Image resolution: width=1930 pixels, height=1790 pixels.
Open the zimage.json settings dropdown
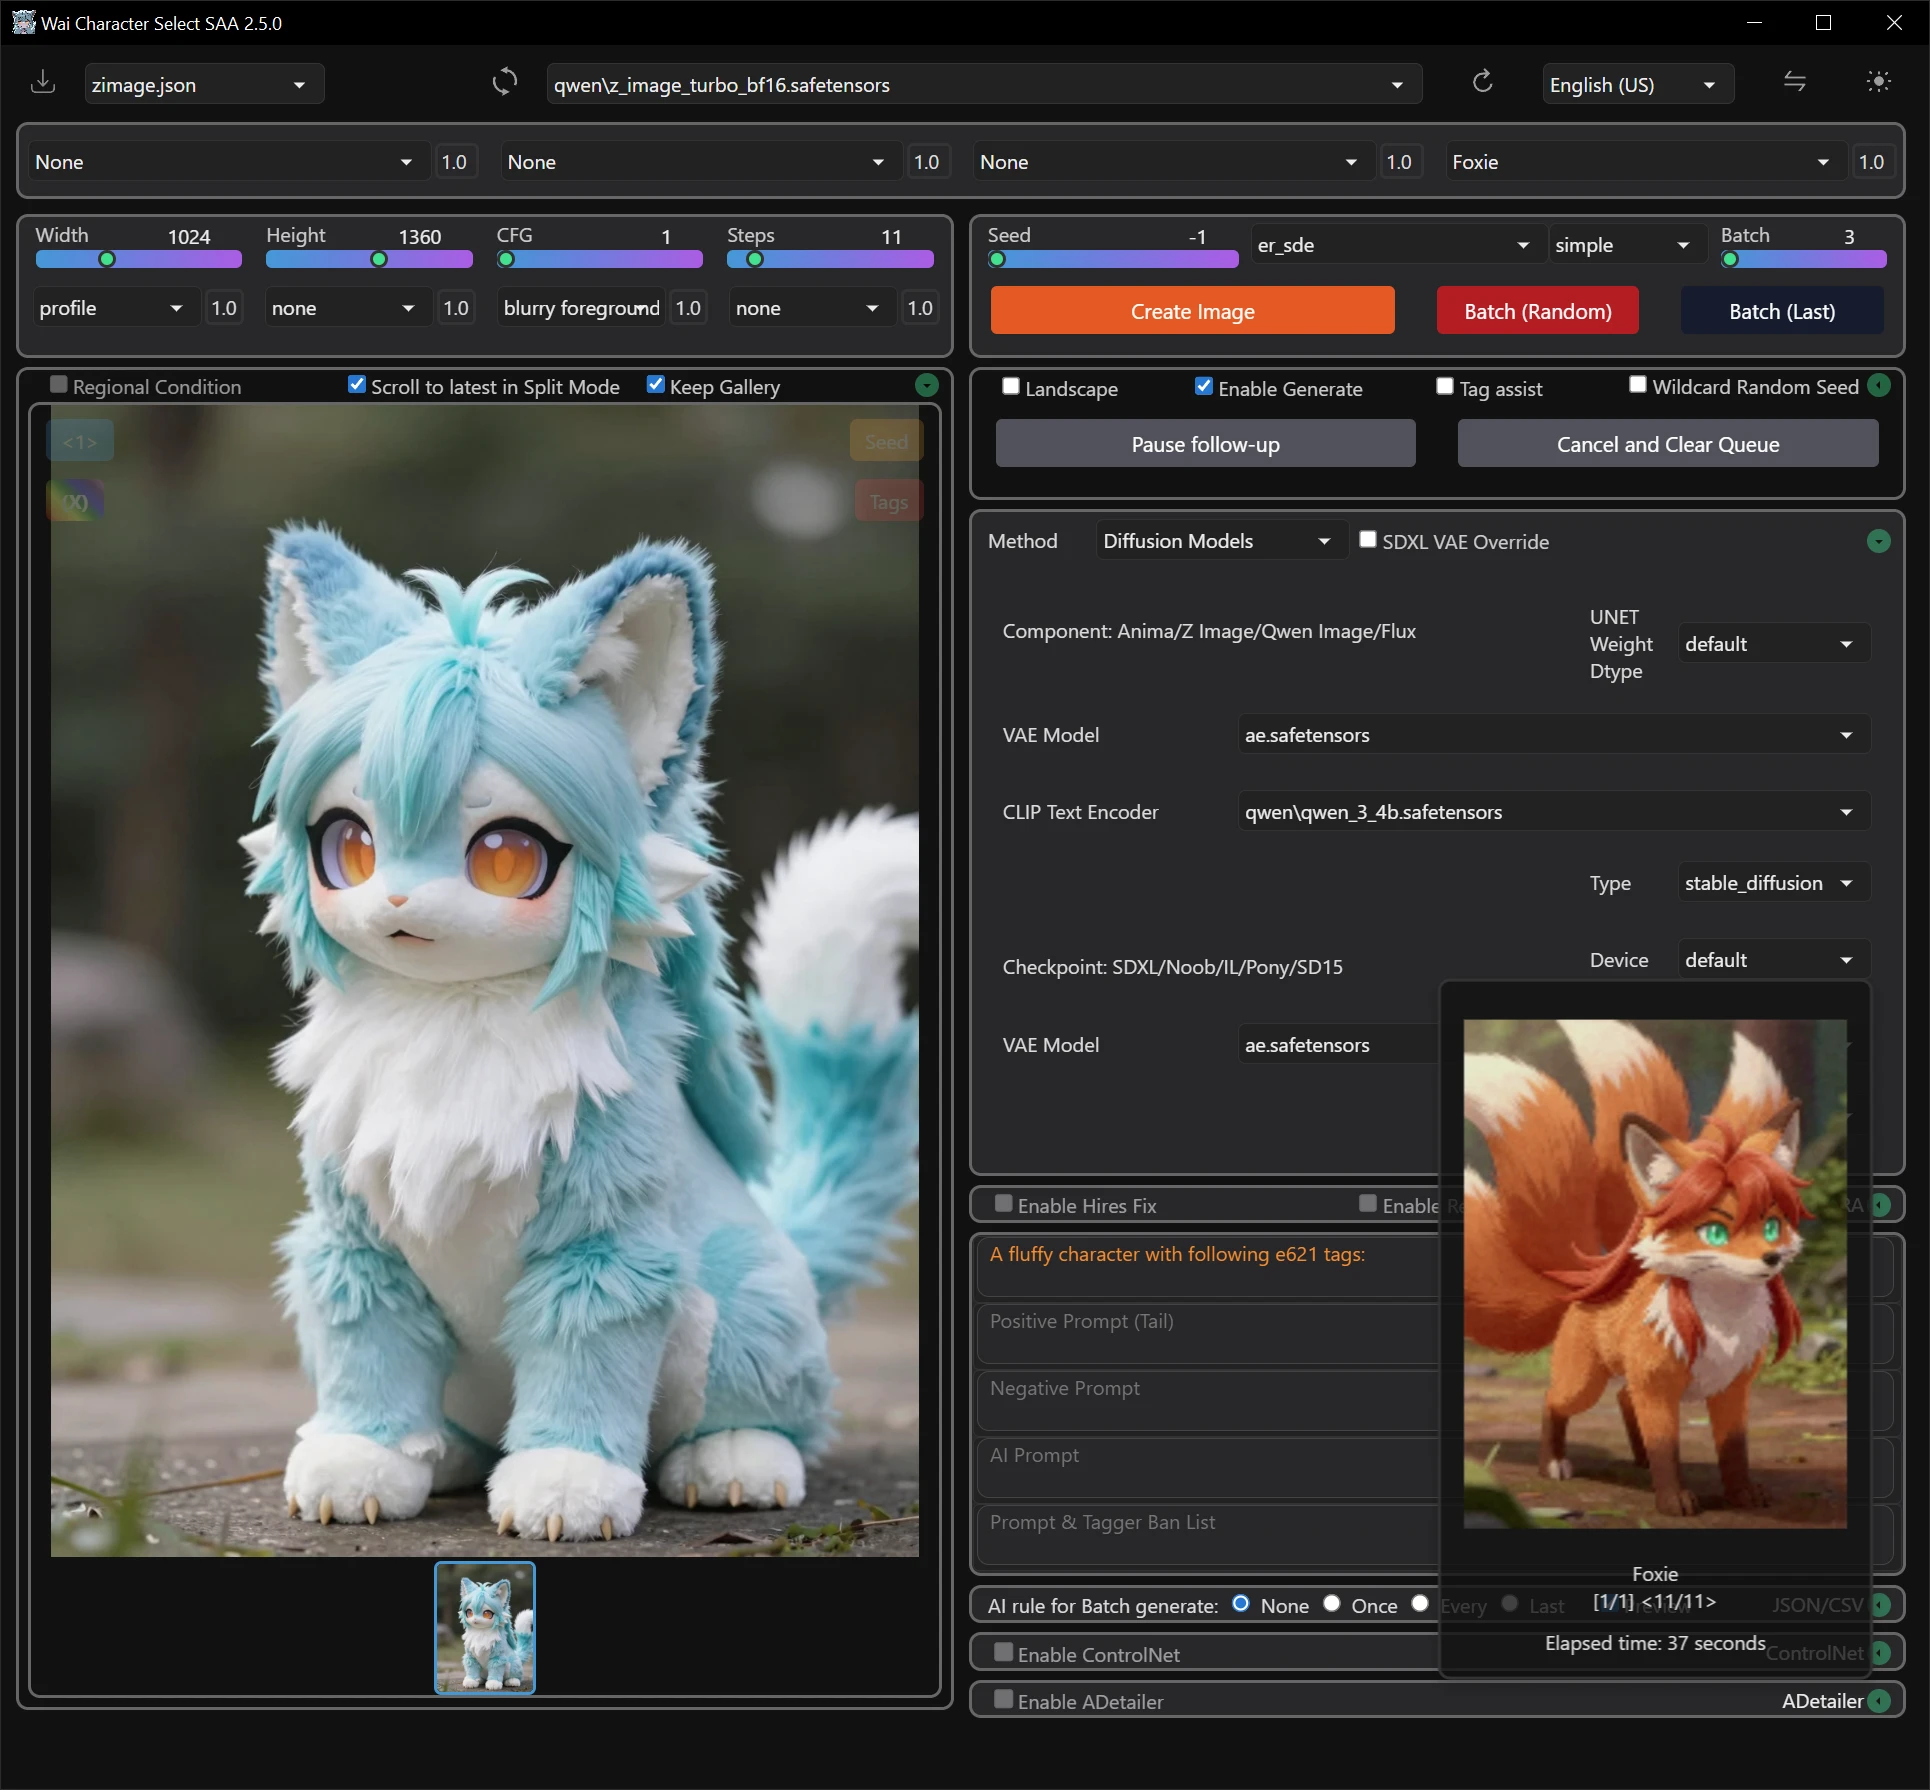[x=204, y=85]
